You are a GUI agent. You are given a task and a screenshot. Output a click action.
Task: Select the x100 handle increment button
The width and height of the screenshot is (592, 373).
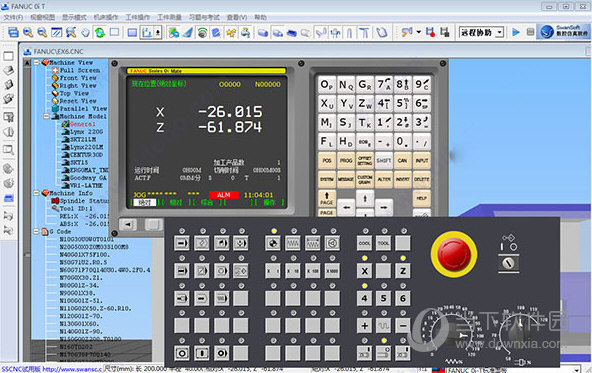313,271
